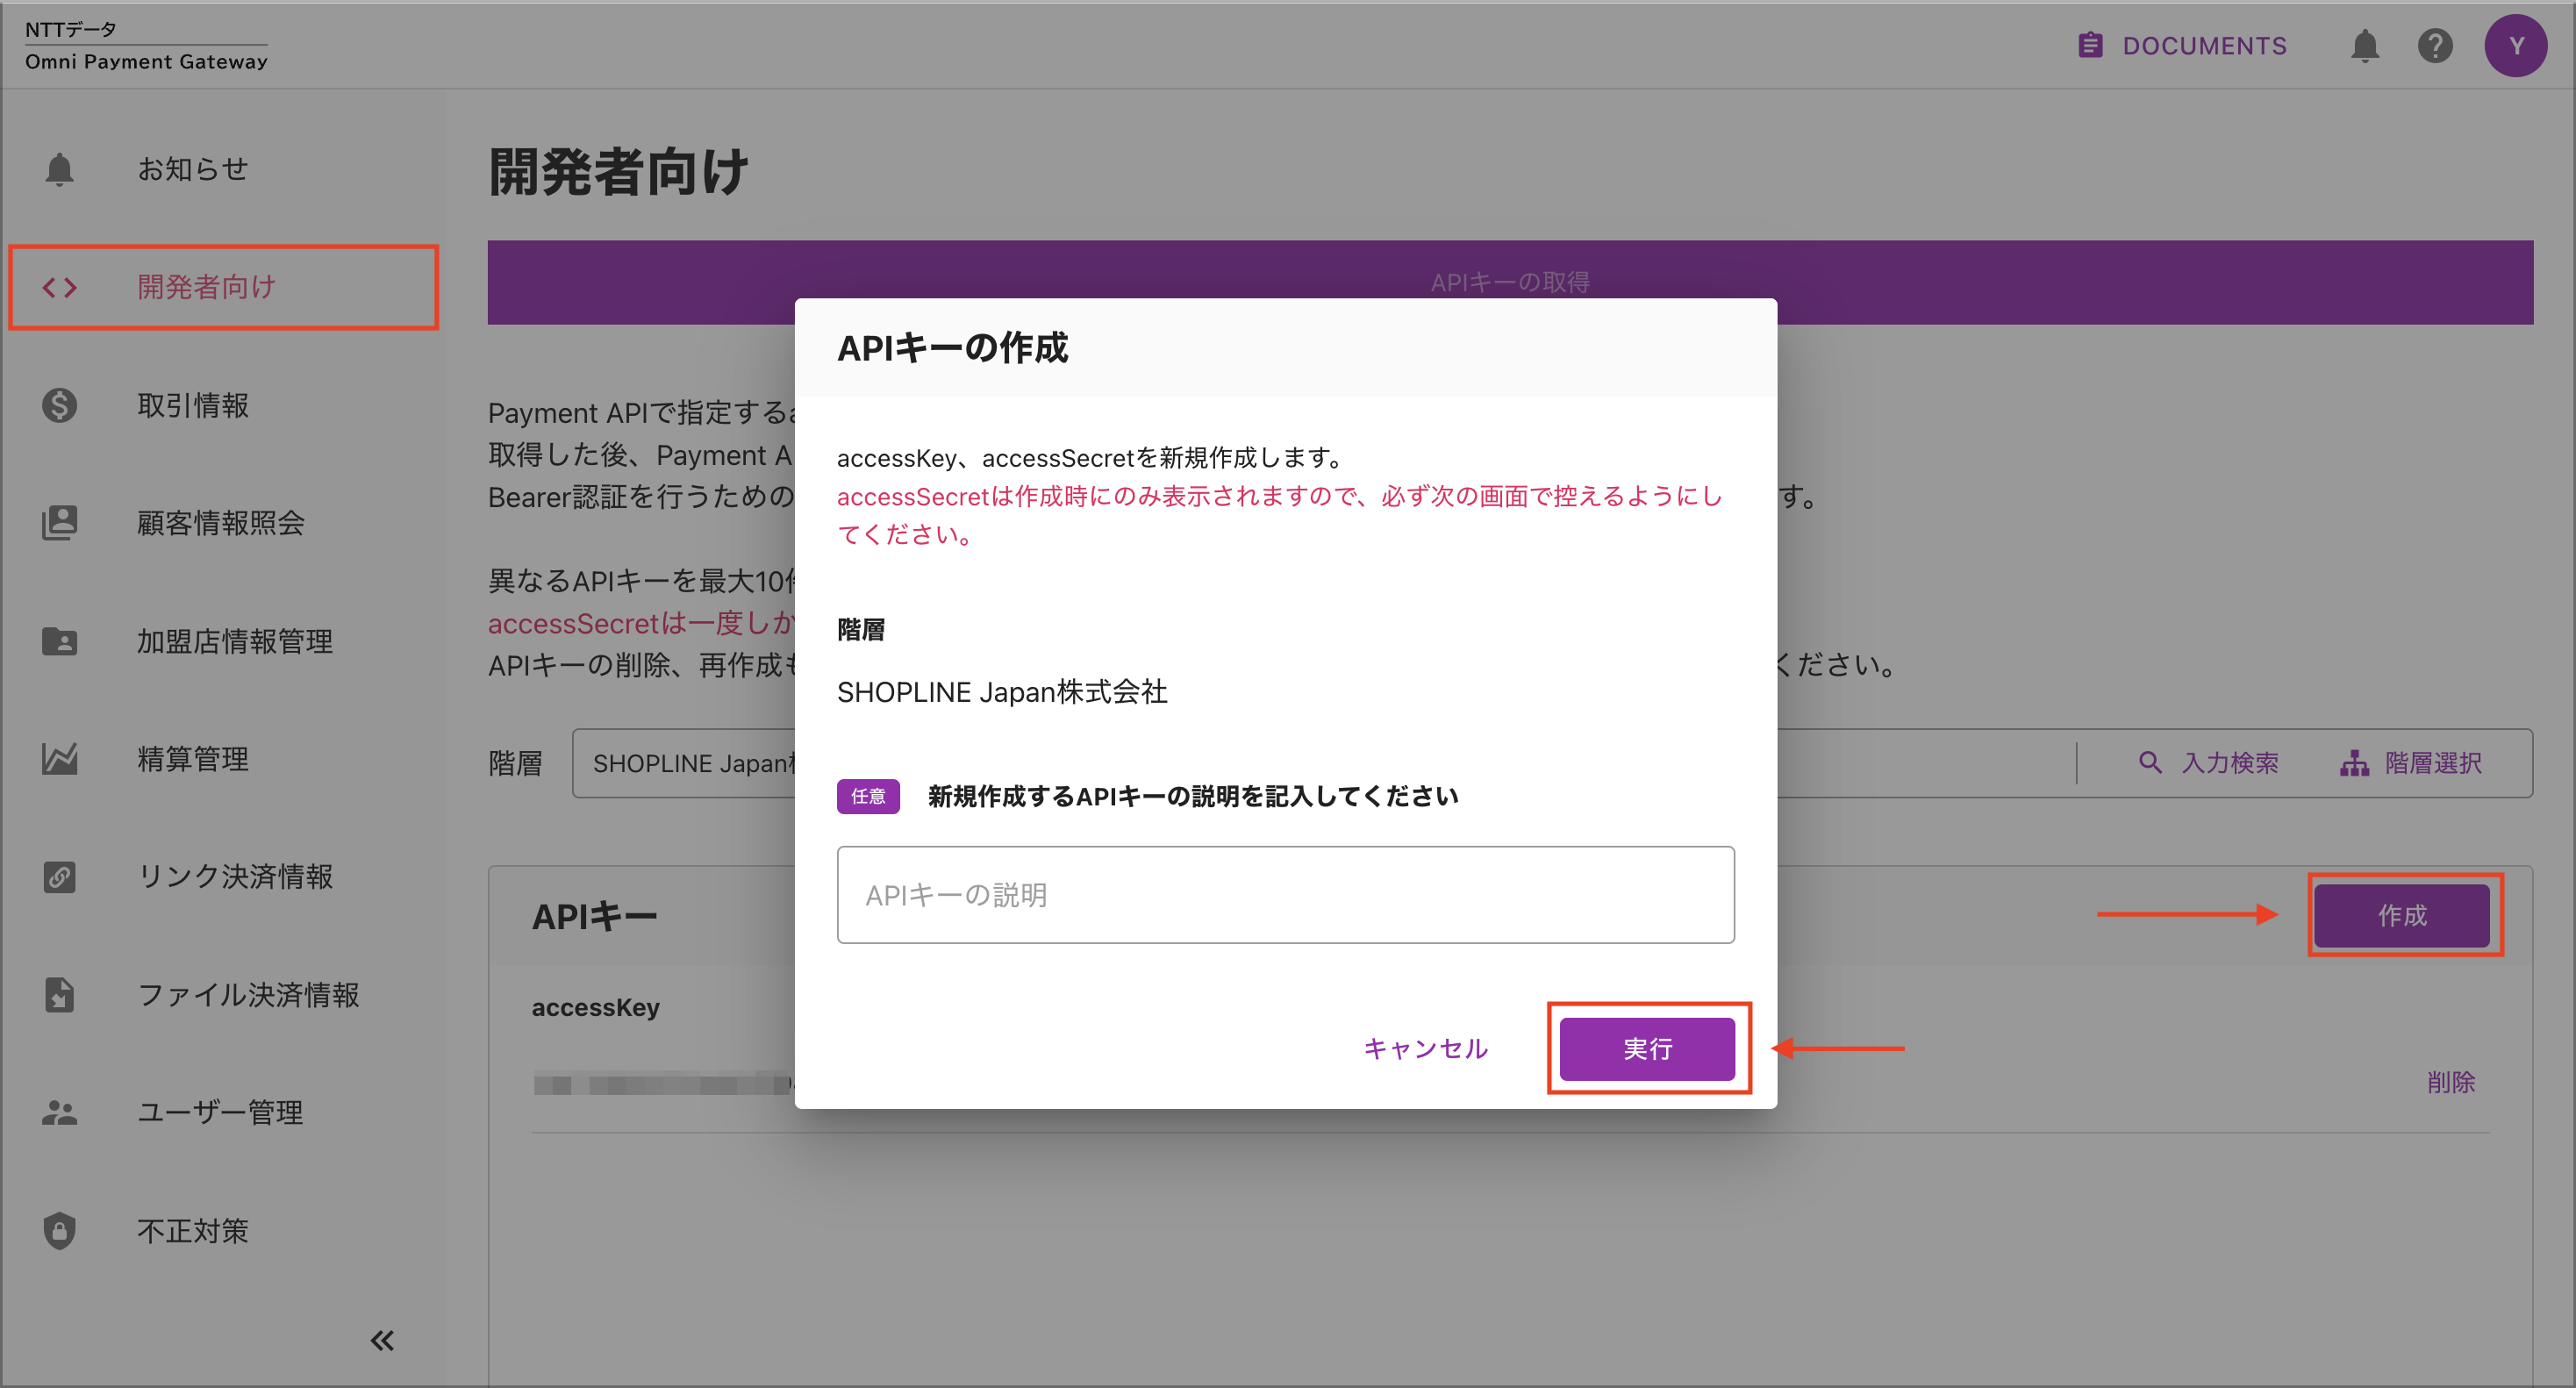The image size is (2576, 1388).
Task: Select the APIキーの取得 purple tab
Action: 1510,282
